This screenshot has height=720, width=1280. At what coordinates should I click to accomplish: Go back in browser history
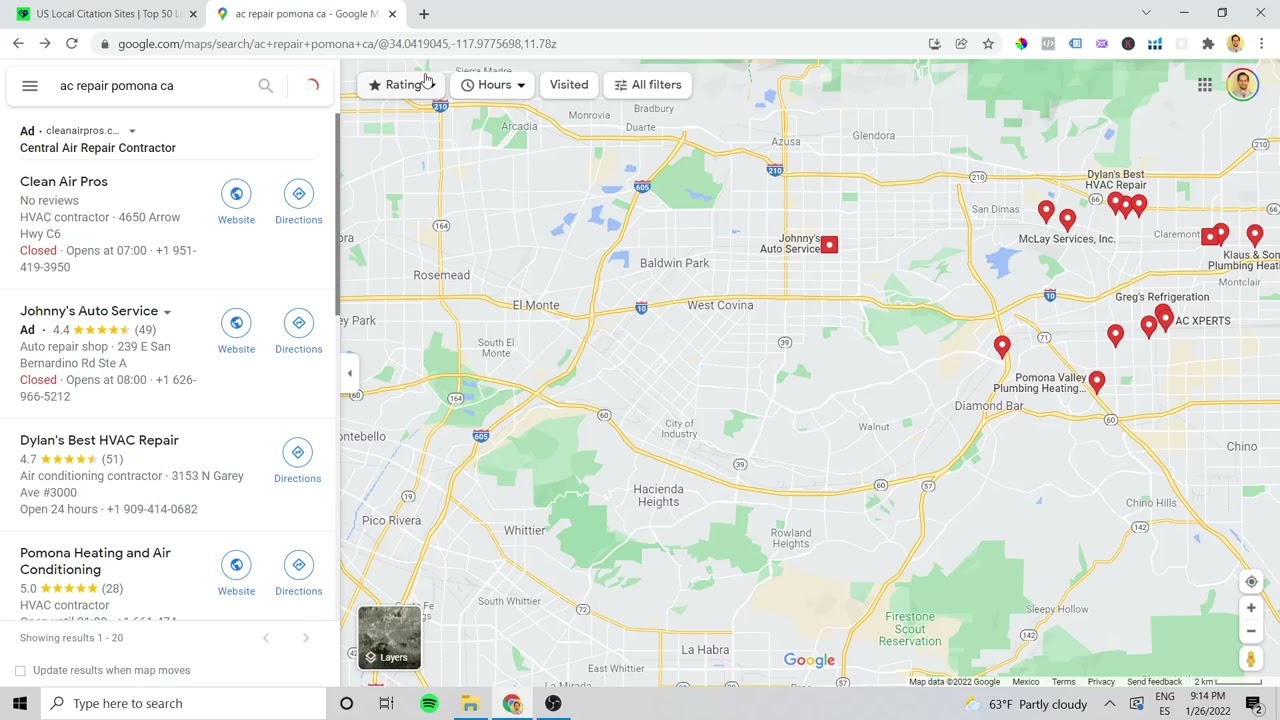[x=18, y=44]
